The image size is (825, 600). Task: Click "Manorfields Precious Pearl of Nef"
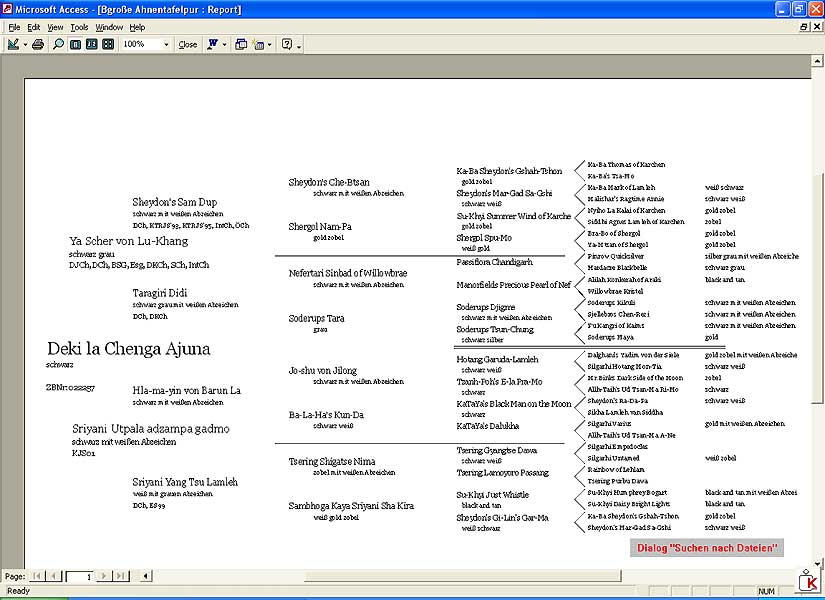pos(514,285)
